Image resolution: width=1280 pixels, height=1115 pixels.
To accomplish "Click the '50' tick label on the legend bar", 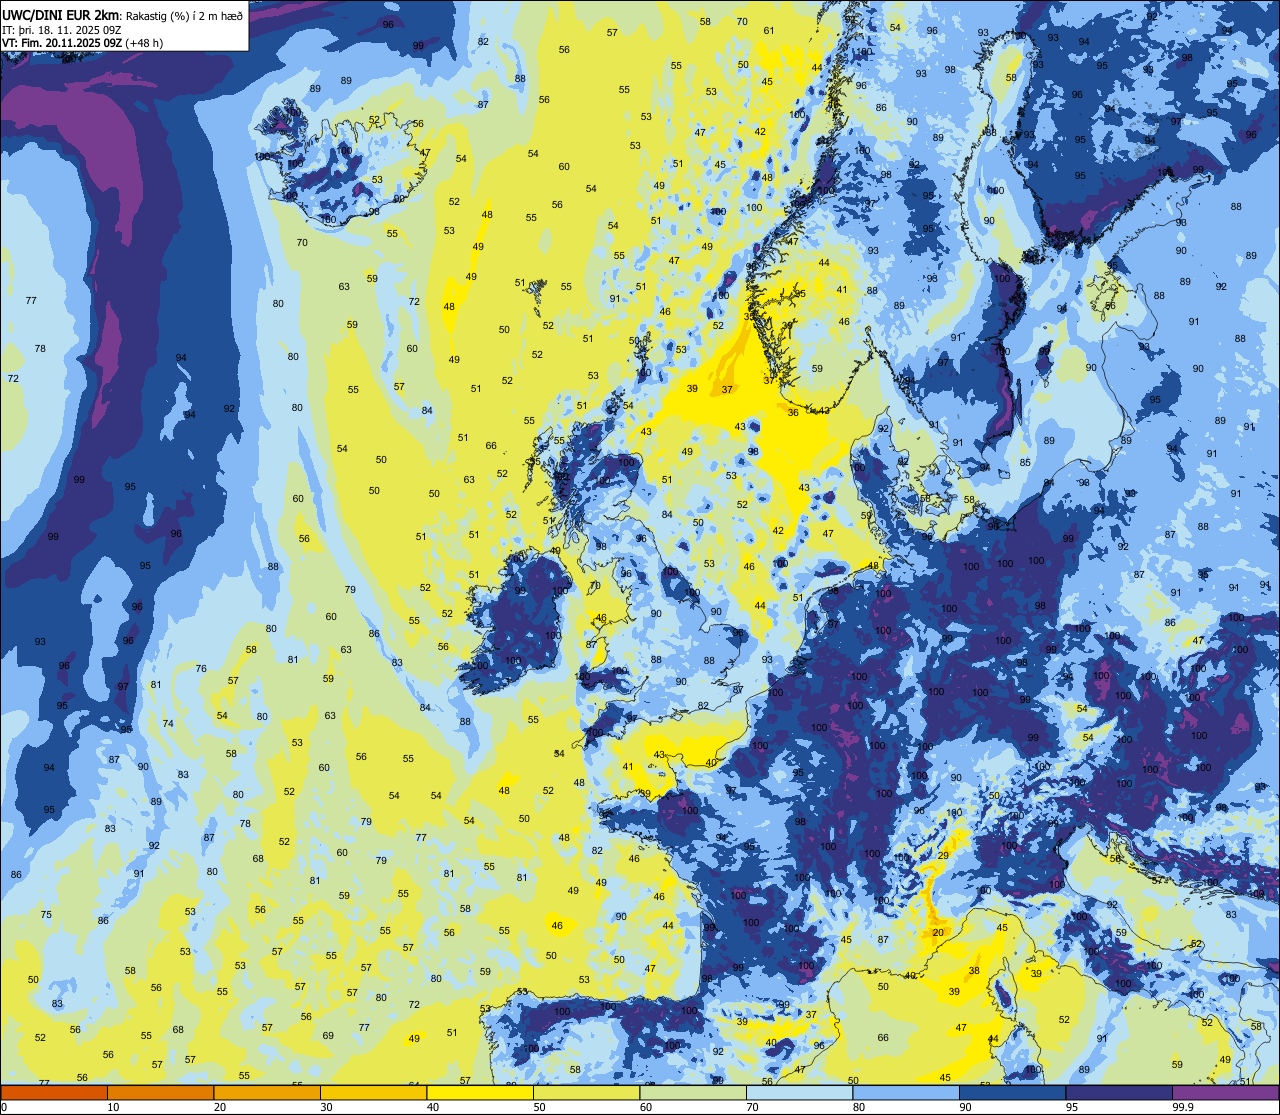I will click(540, 1107).
